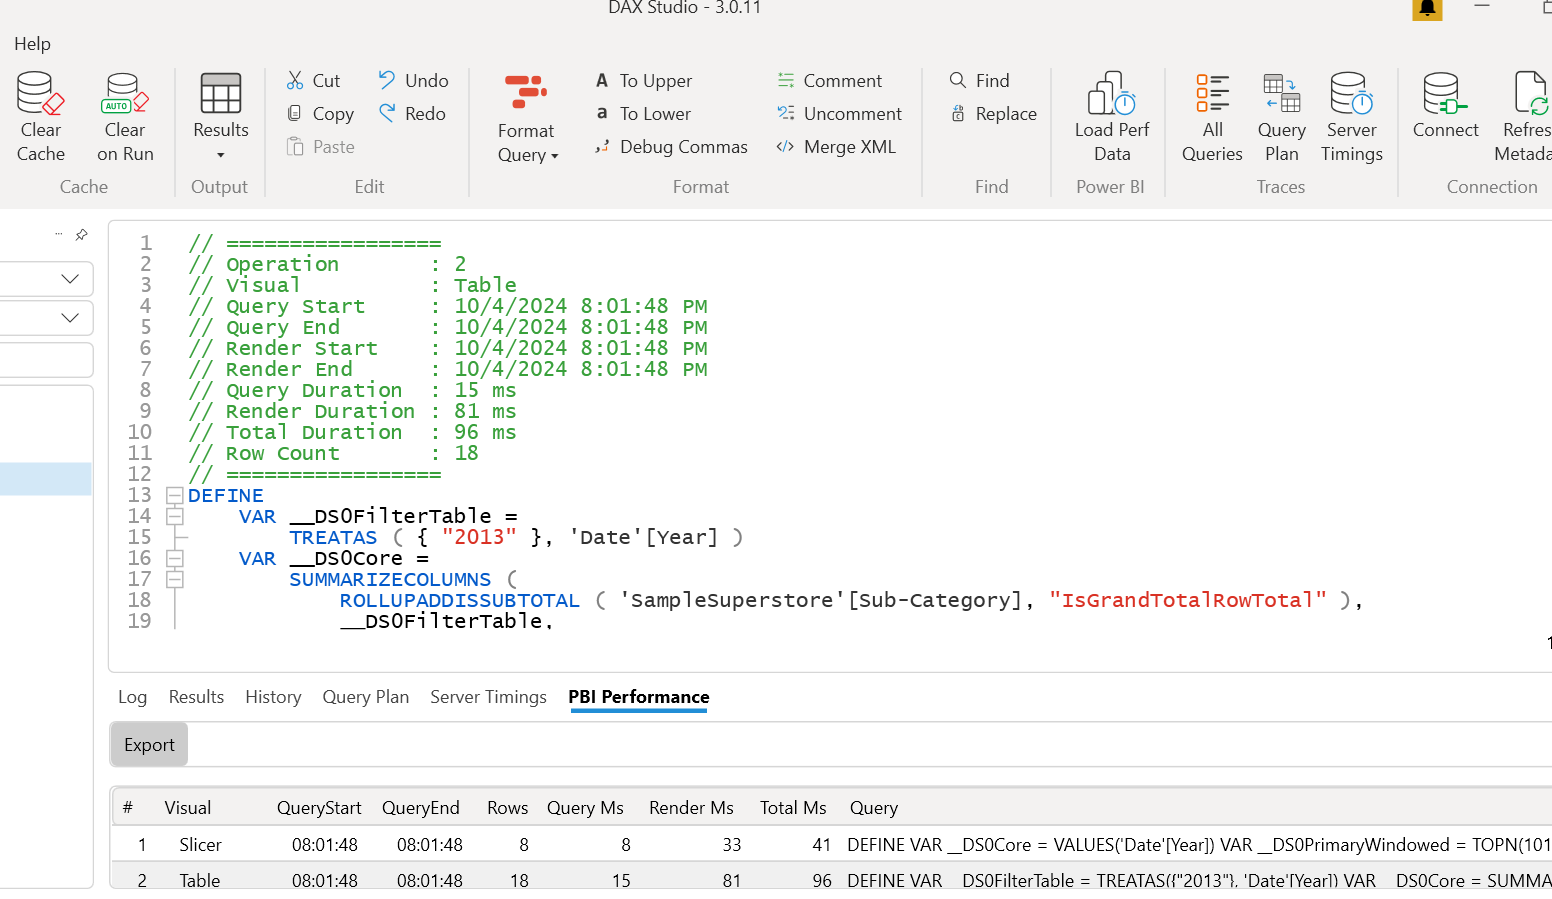Click the notification bell icon

coord(1427,9)
